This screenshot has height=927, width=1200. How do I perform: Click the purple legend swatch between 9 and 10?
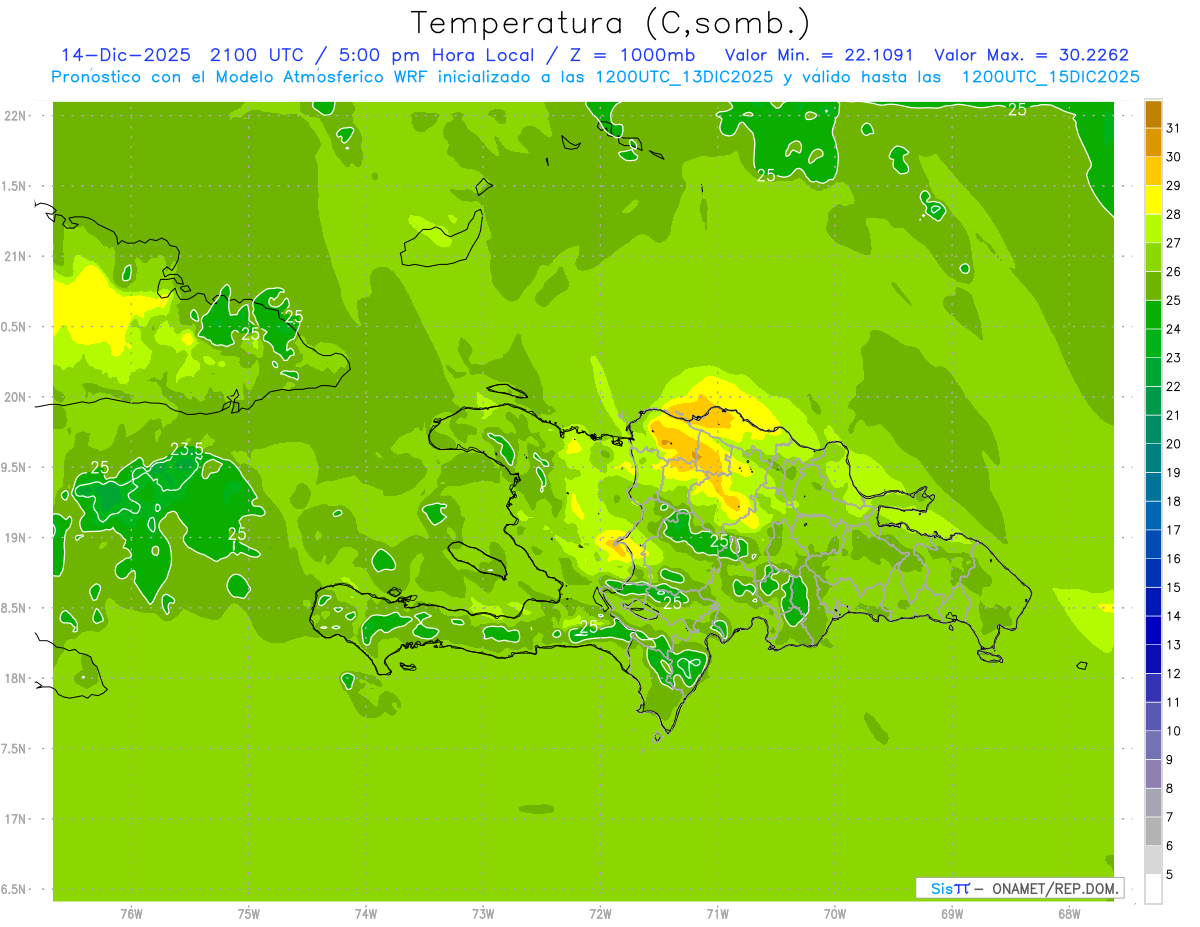pyautogui.click(x=1153, y=745)
